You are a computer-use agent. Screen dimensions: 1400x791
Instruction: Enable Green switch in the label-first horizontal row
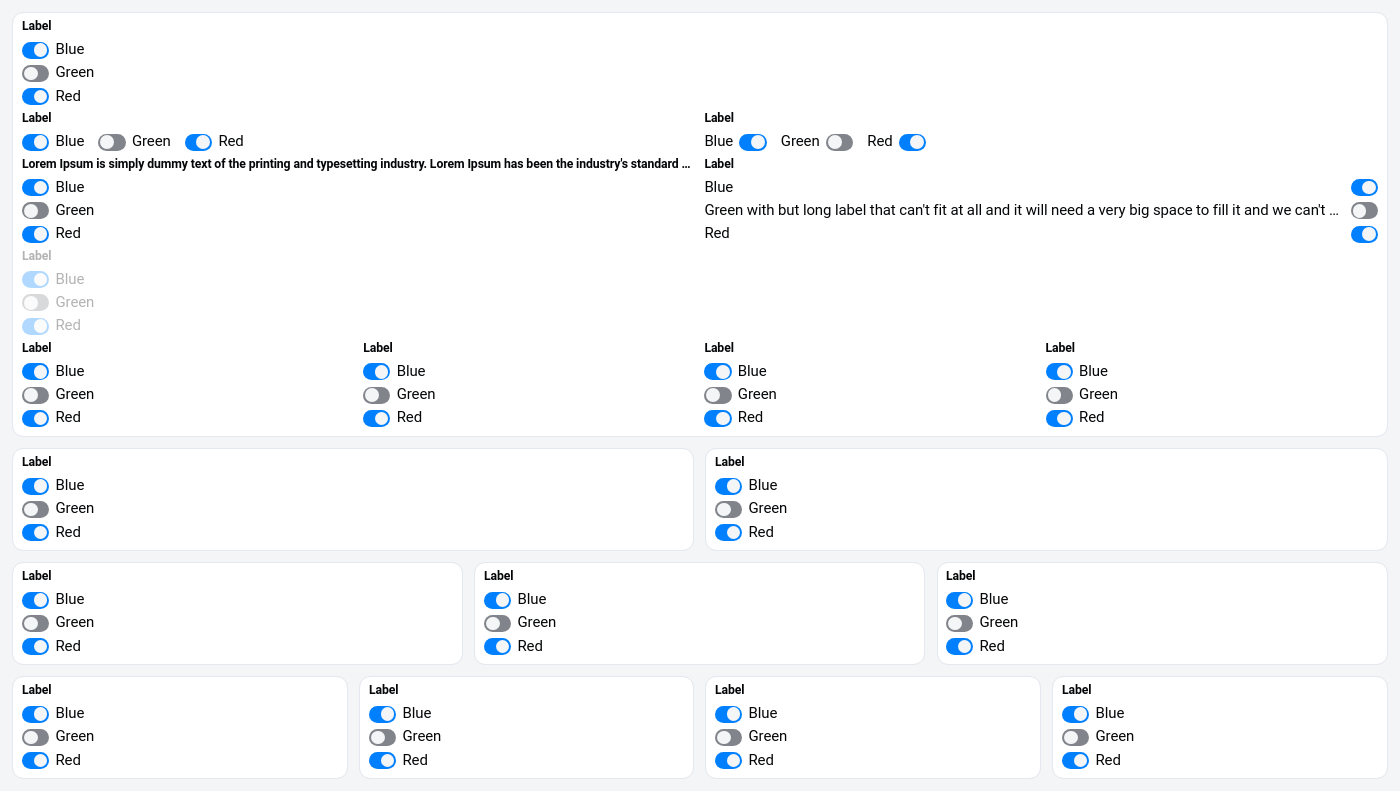pos(839,142)
